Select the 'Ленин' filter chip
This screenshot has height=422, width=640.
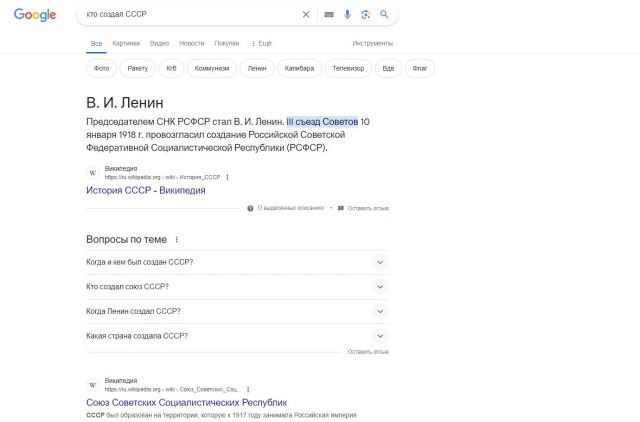257,68
